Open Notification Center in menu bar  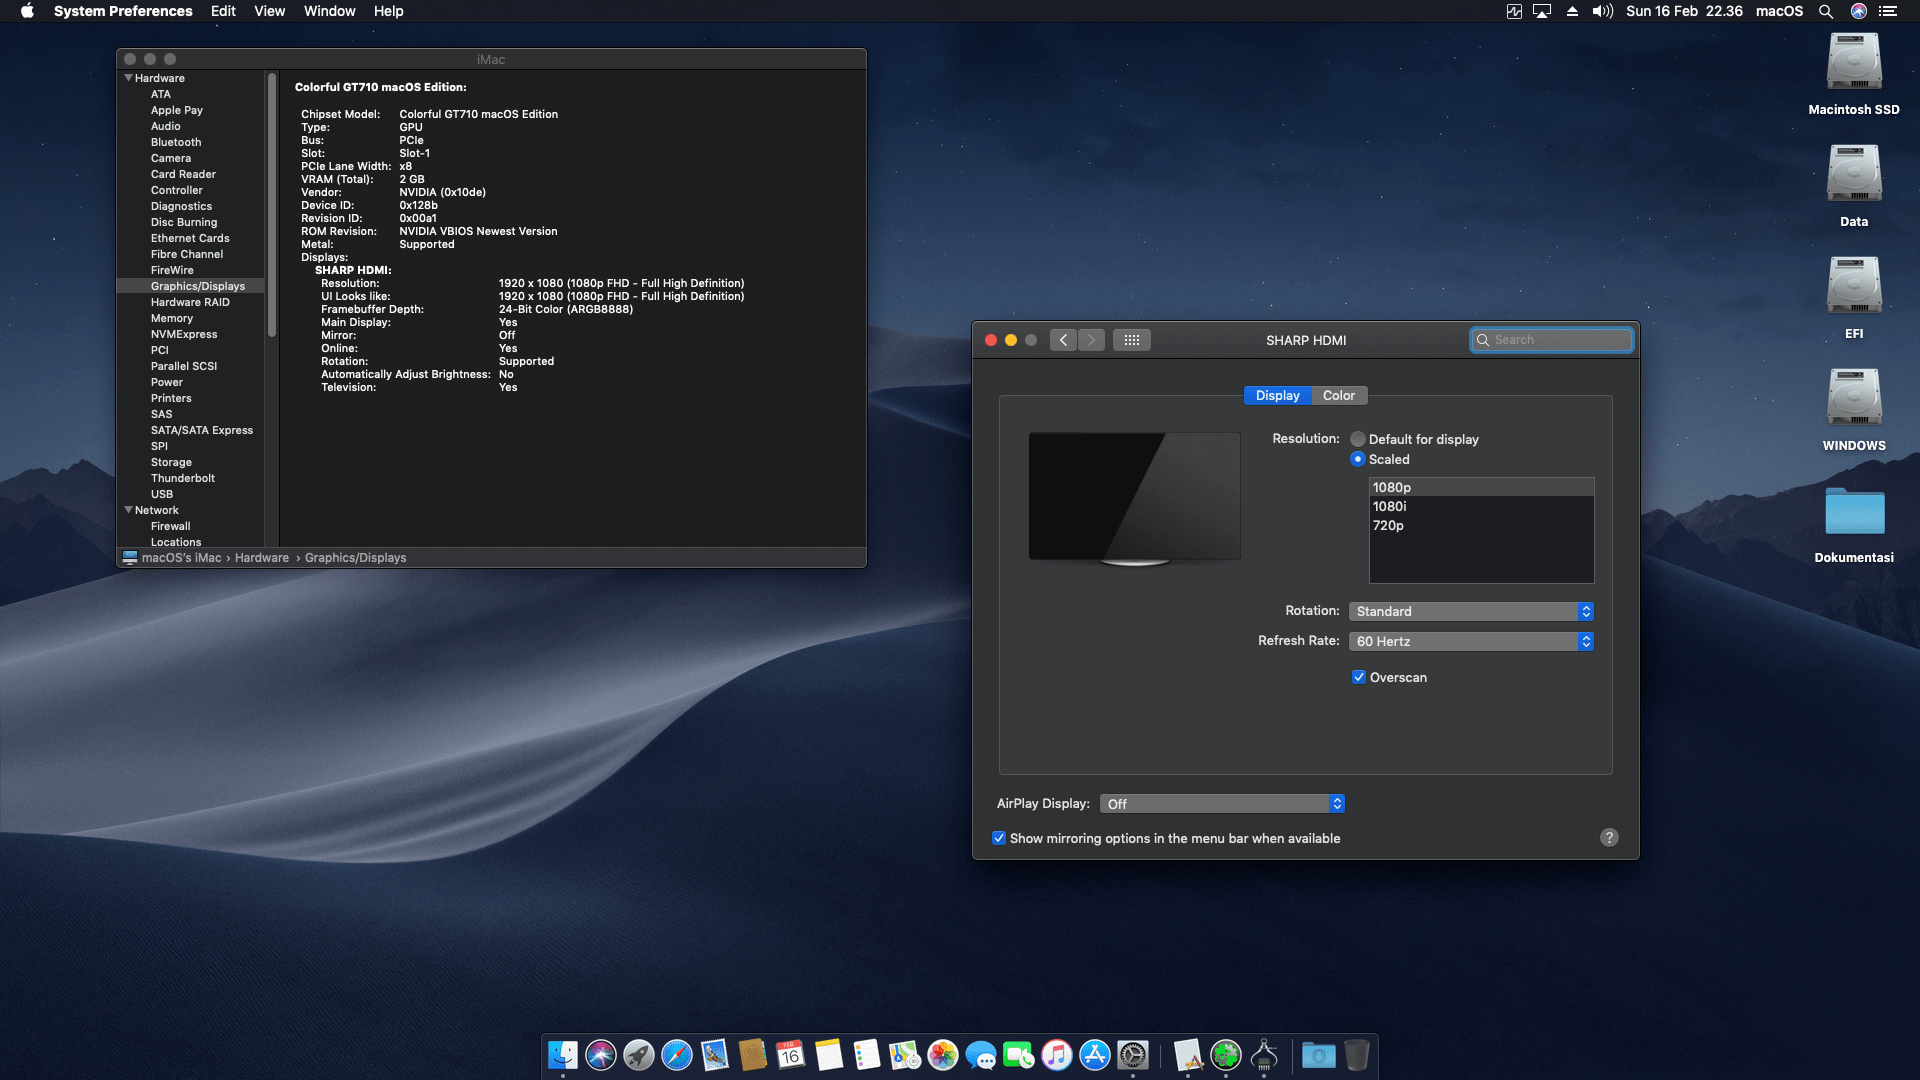tap(1888, 11)
